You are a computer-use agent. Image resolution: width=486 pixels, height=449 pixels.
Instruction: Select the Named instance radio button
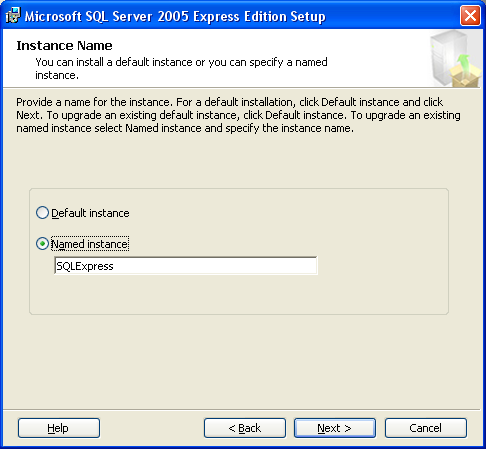pyautogui.click(x=42, y=244)
